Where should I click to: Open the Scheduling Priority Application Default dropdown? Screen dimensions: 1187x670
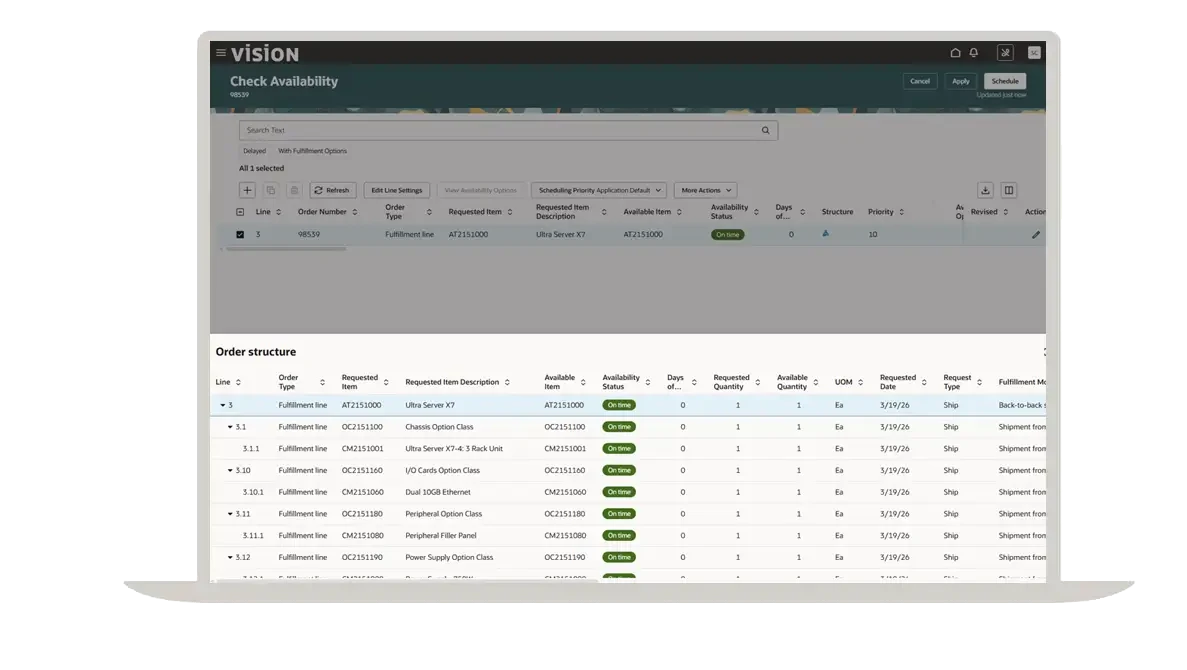pyautogui.click(x=598, y=190)
